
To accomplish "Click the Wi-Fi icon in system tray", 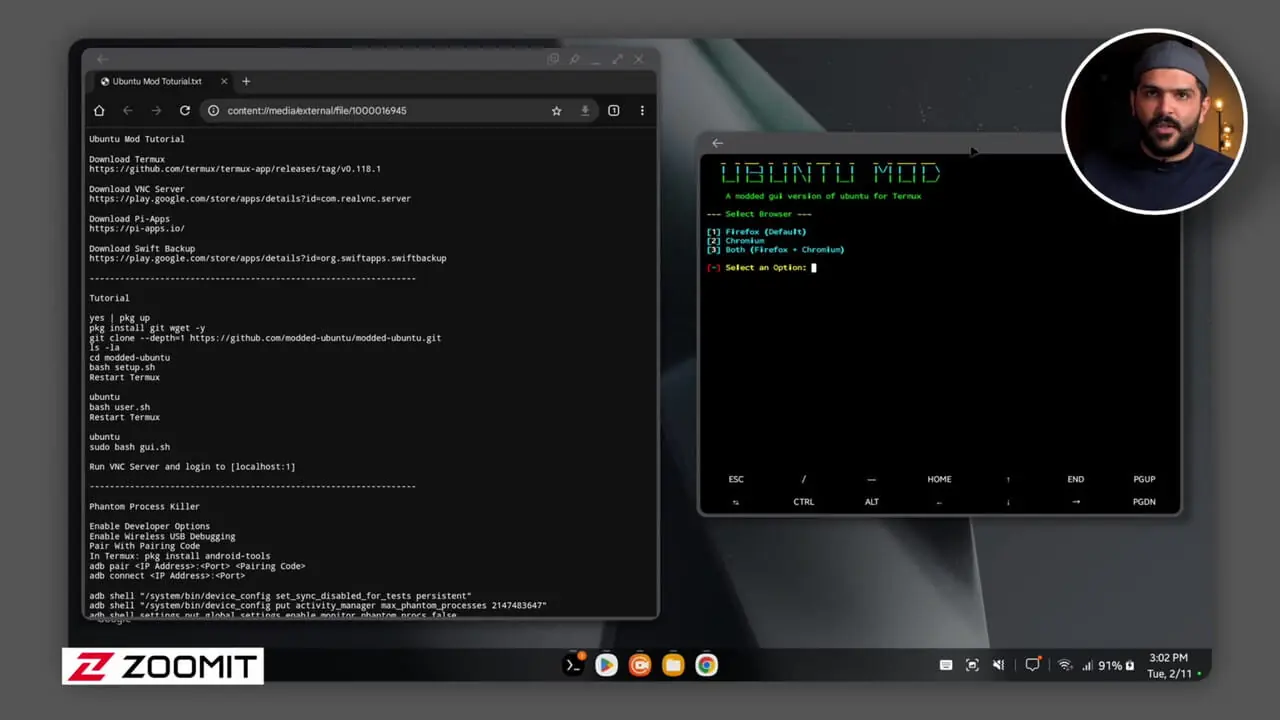I will pos(1065,665).
